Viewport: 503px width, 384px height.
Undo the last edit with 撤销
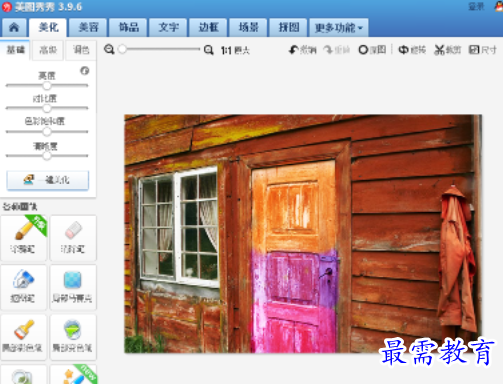pyautogui.click(x=303, y=50)
